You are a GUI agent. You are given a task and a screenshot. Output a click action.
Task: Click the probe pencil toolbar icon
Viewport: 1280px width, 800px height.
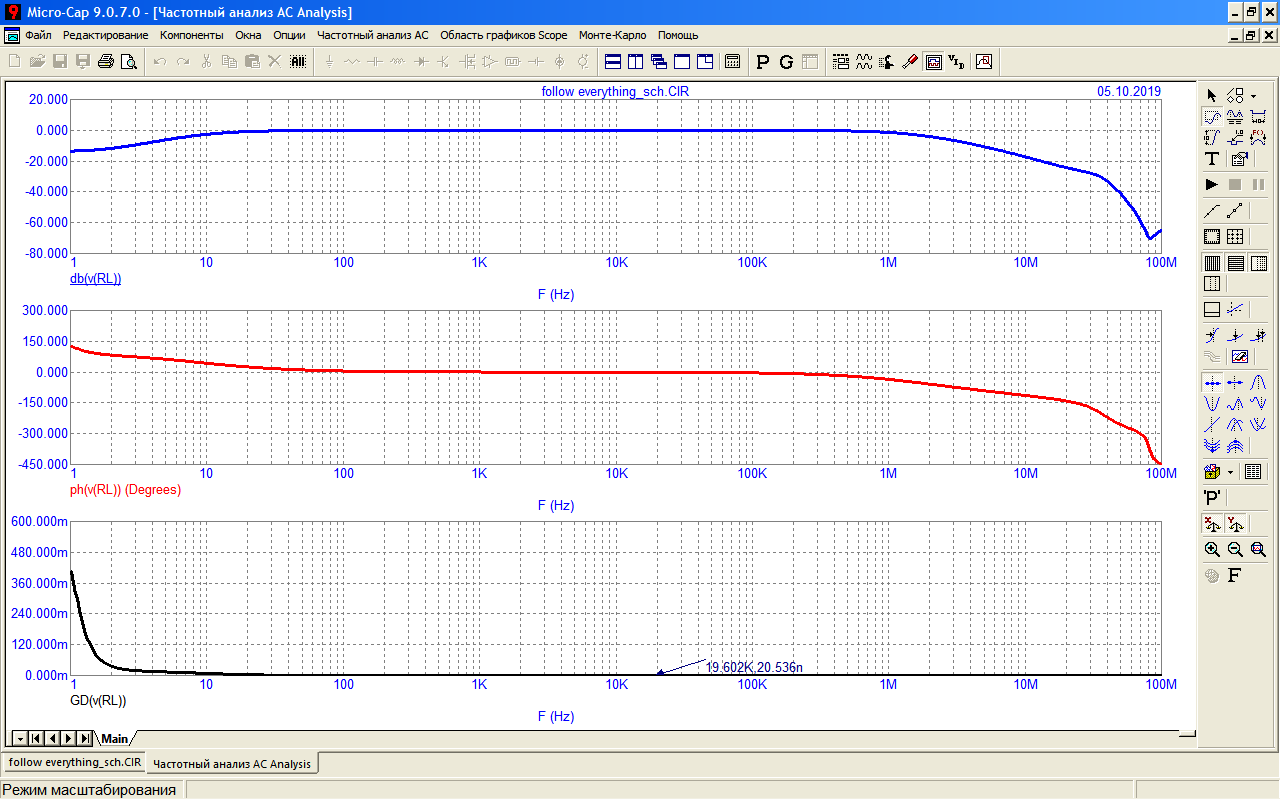point(909,62)
